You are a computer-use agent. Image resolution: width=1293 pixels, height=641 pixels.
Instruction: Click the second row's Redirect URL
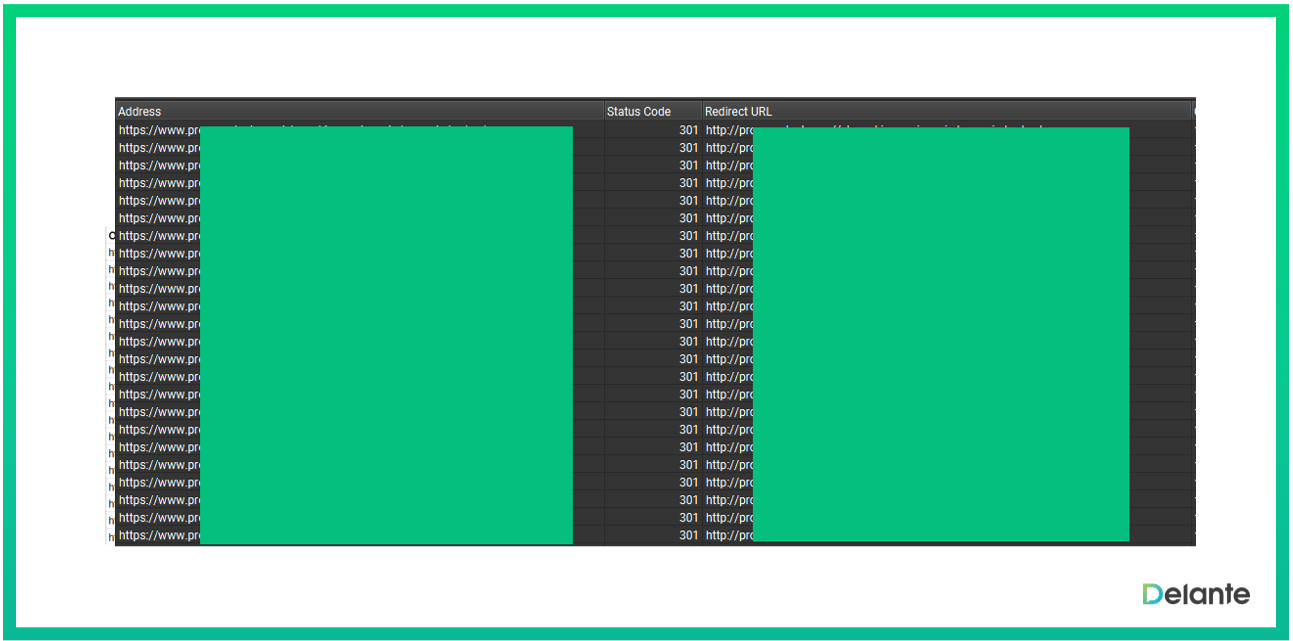coord(728,148)
